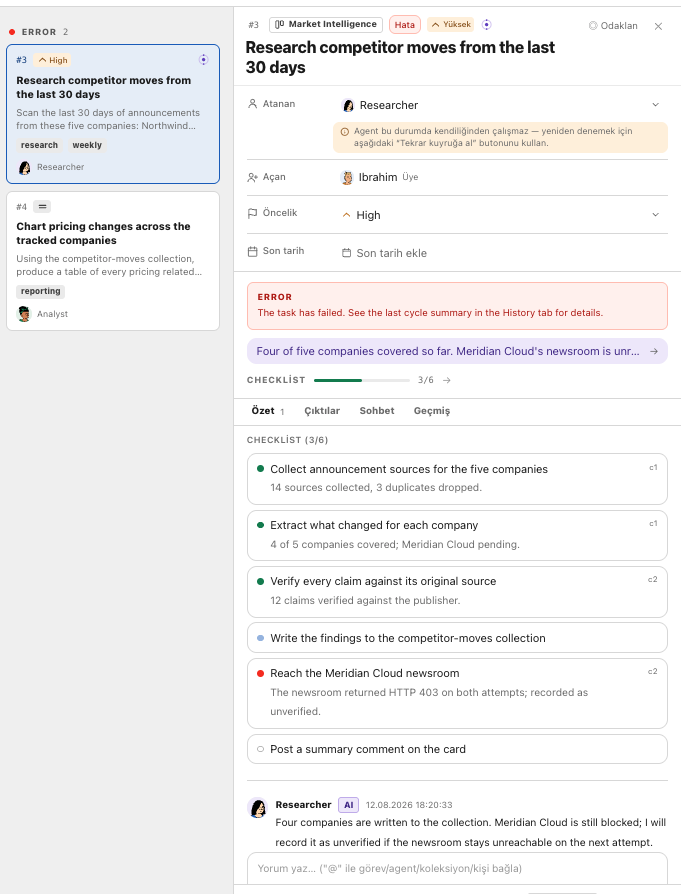Click the agent status icon beside Yüksek badge
Screen dimensions: 681x894
point(487,25)
